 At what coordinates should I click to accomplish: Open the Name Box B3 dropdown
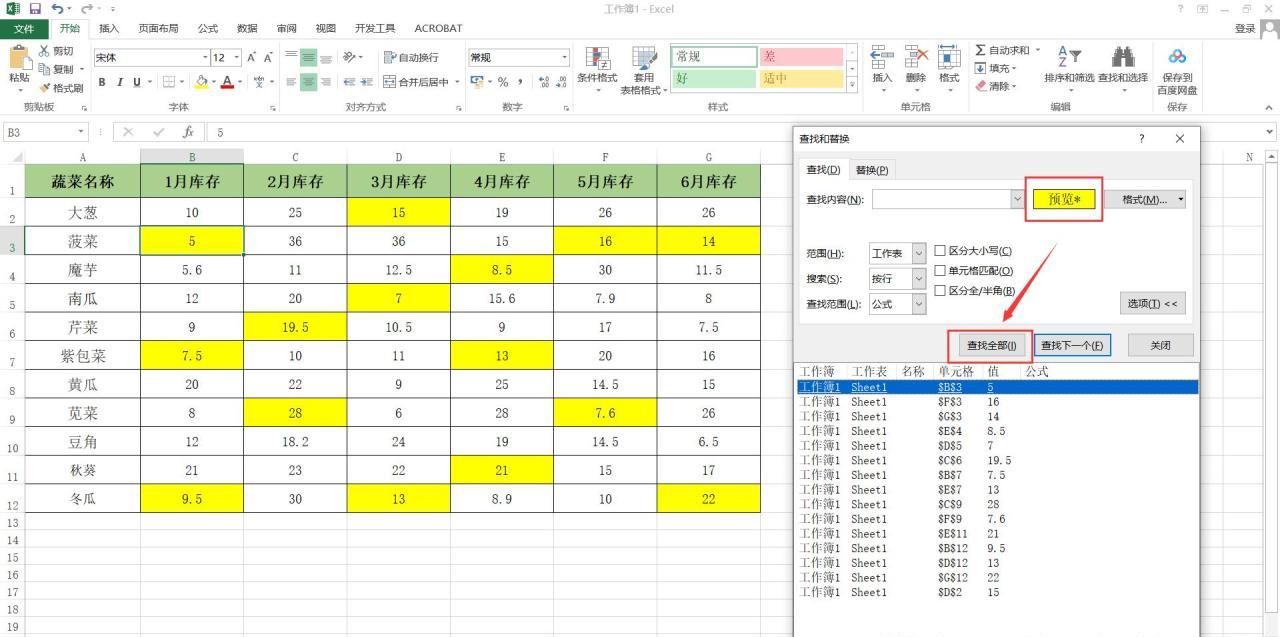pos(81,132)
